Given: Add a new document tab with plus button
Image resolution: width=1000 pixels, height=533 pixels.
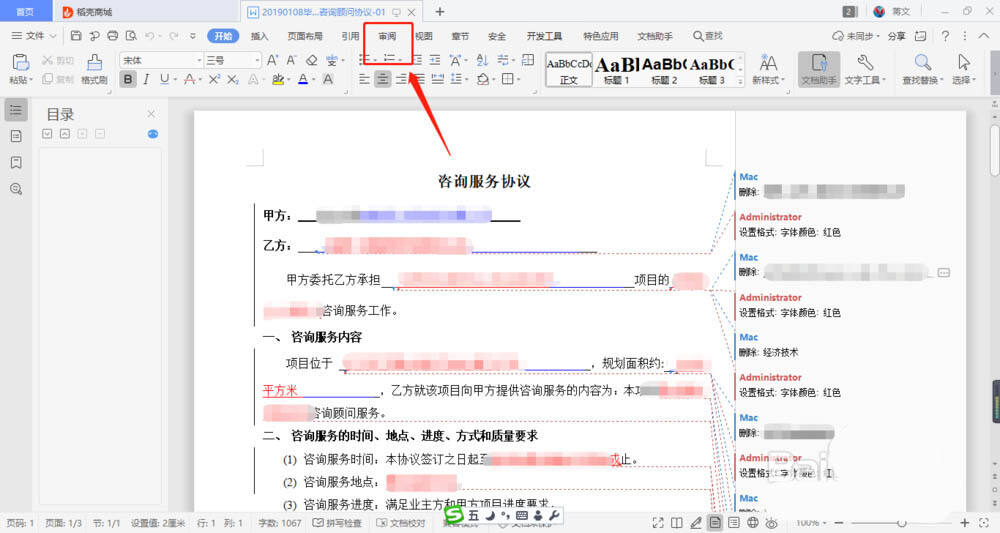Looking at the screenshot, I should click(x=439, y=11).
